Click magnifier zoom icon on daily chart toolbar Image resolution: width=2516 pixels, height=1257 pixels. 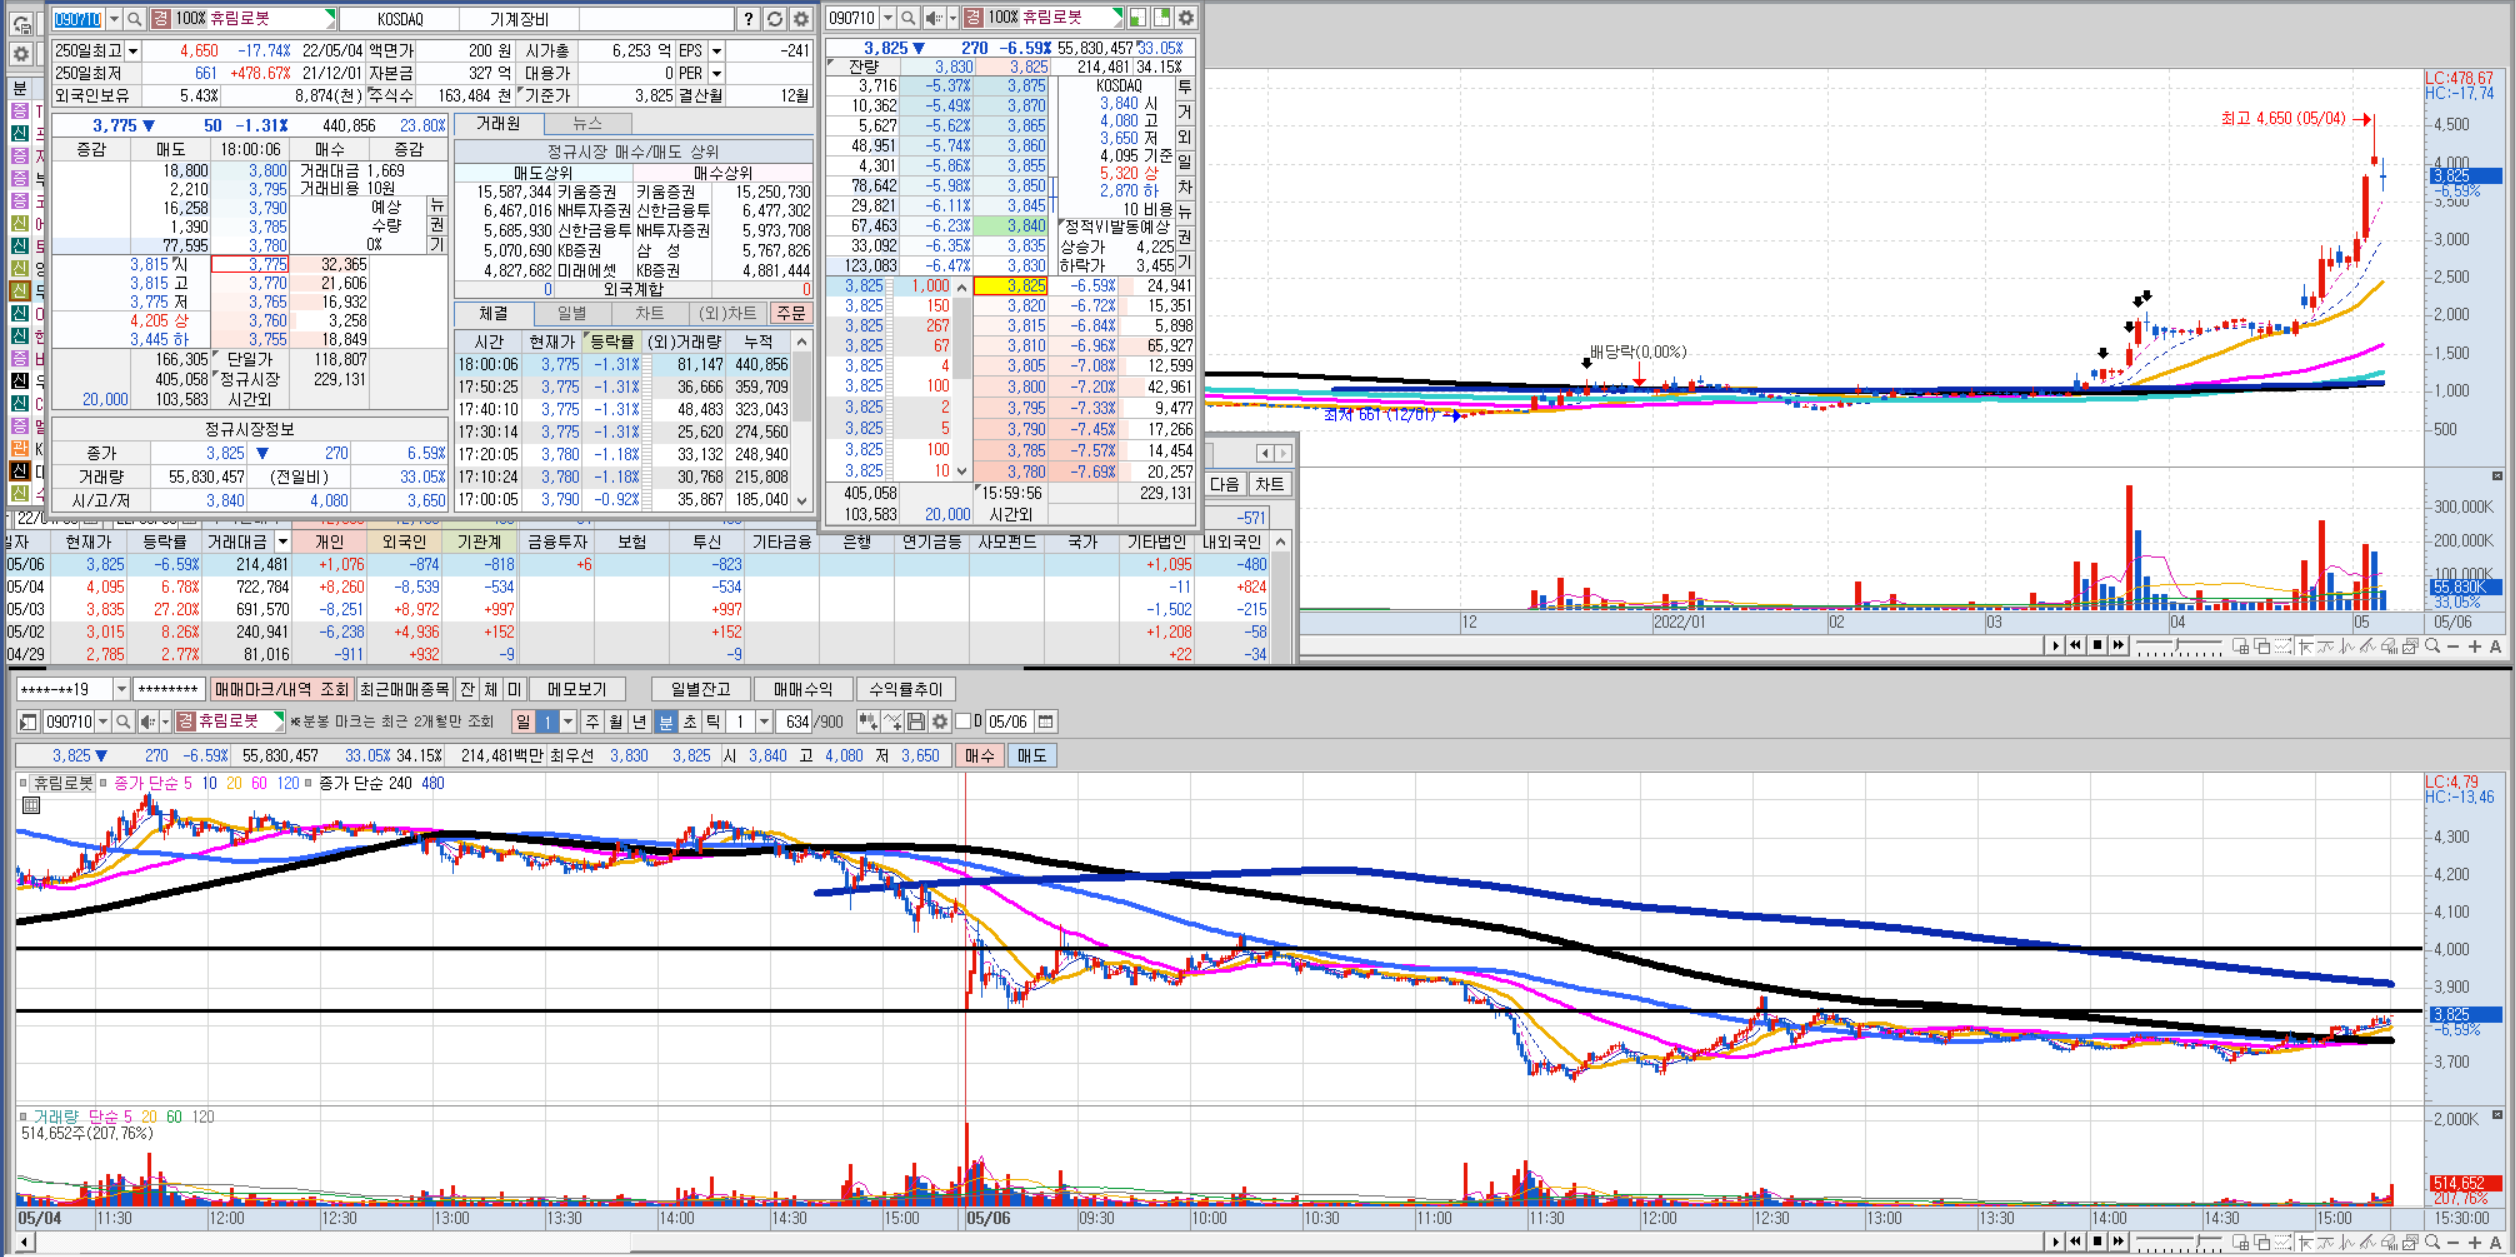[x=2432, y=646]
